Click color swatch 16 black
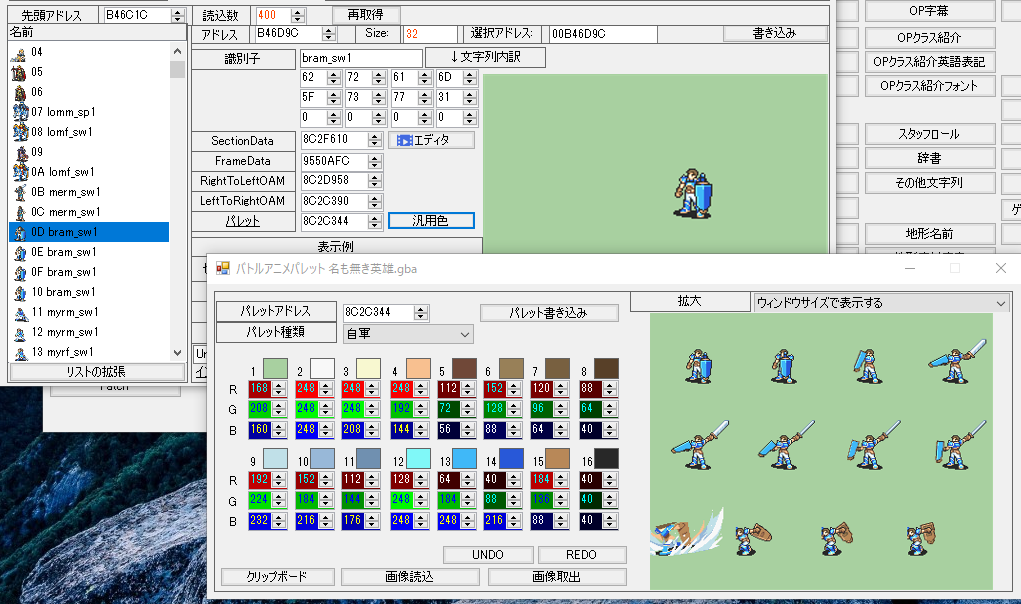The width and height of the screenshot is (1021, 604). tap(606, 458)
